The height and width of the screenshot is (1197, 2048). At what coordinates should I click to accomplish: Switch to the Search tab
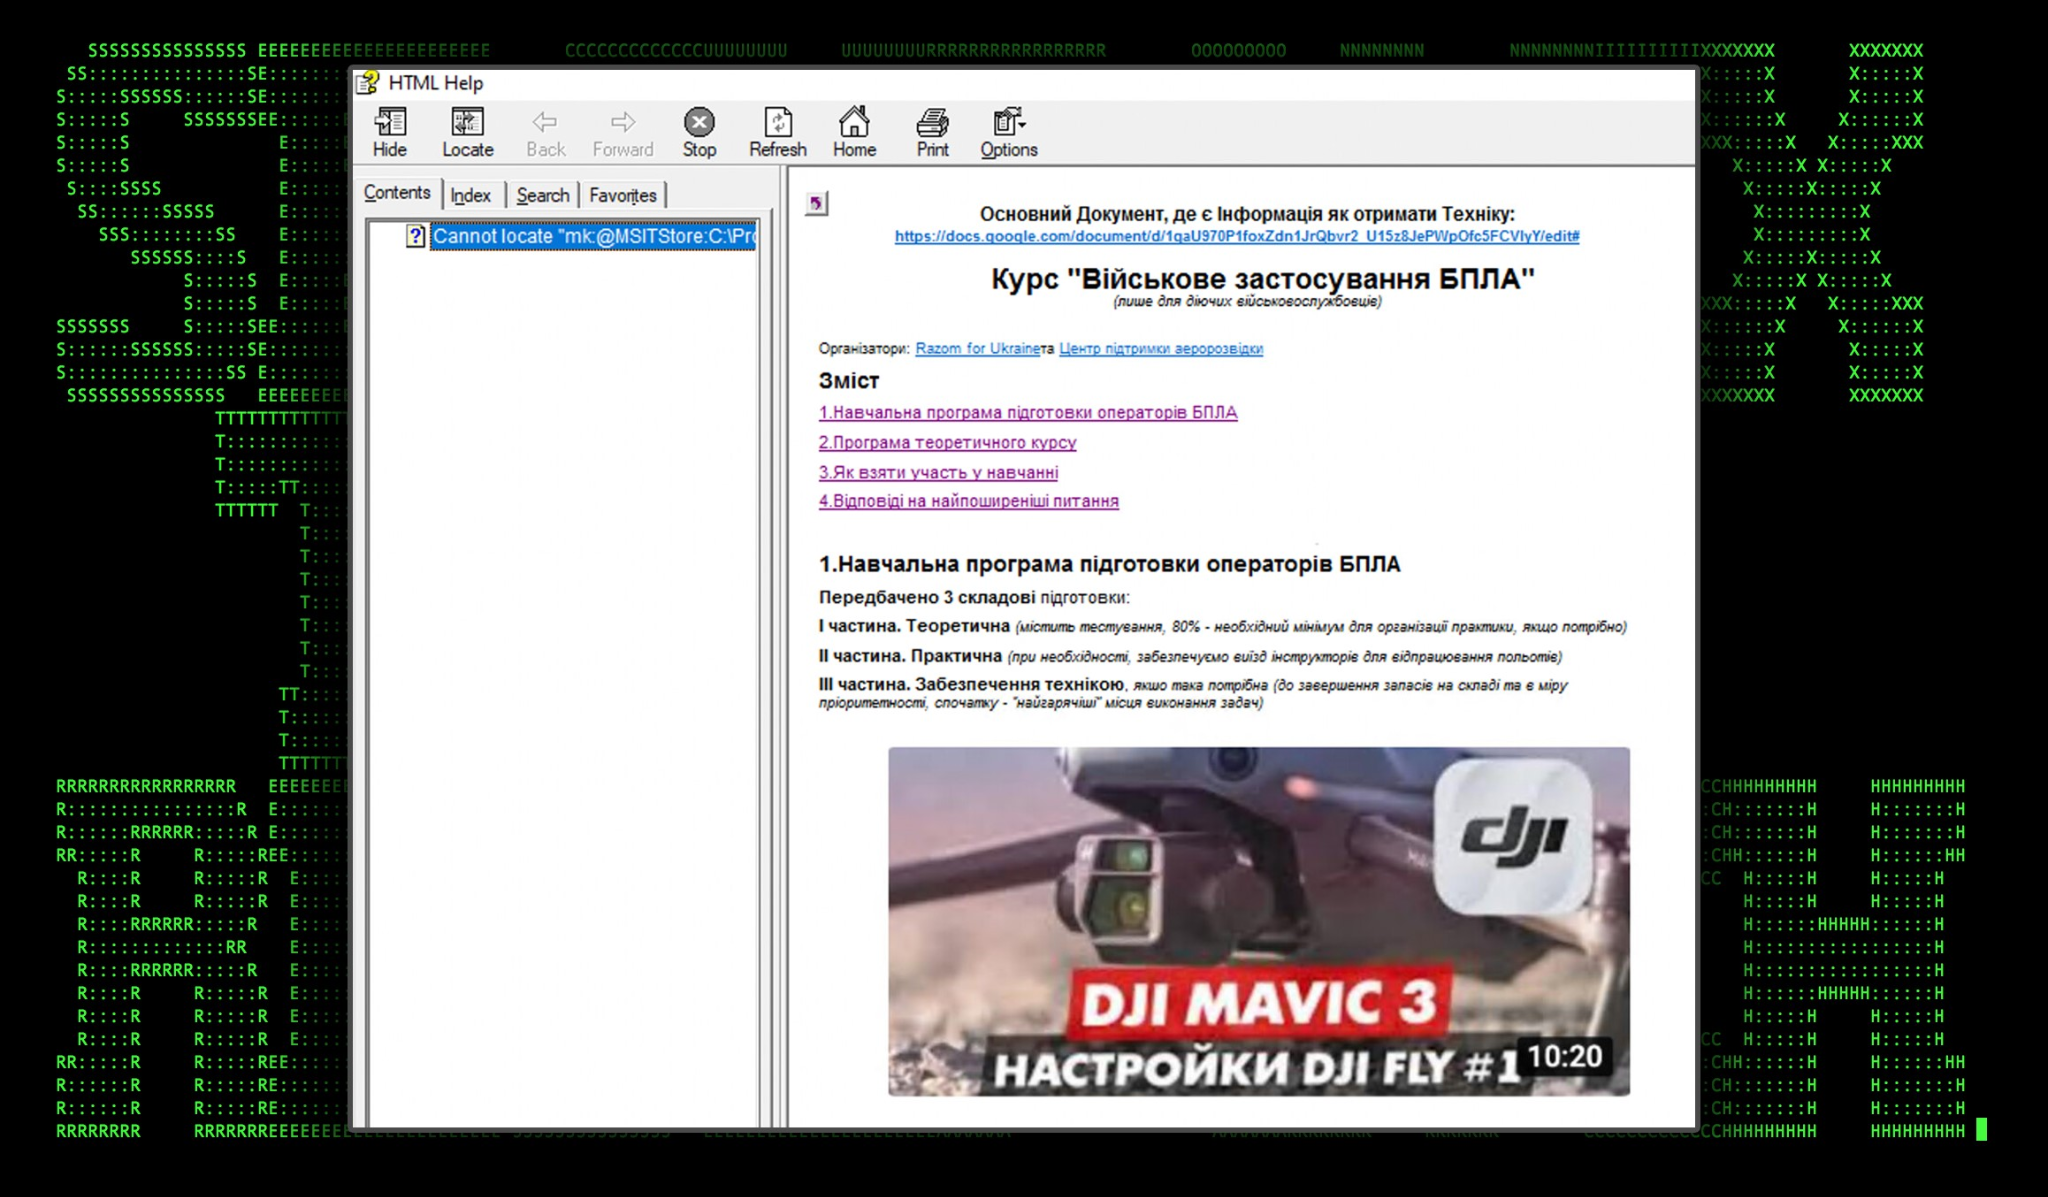[542, 195]
